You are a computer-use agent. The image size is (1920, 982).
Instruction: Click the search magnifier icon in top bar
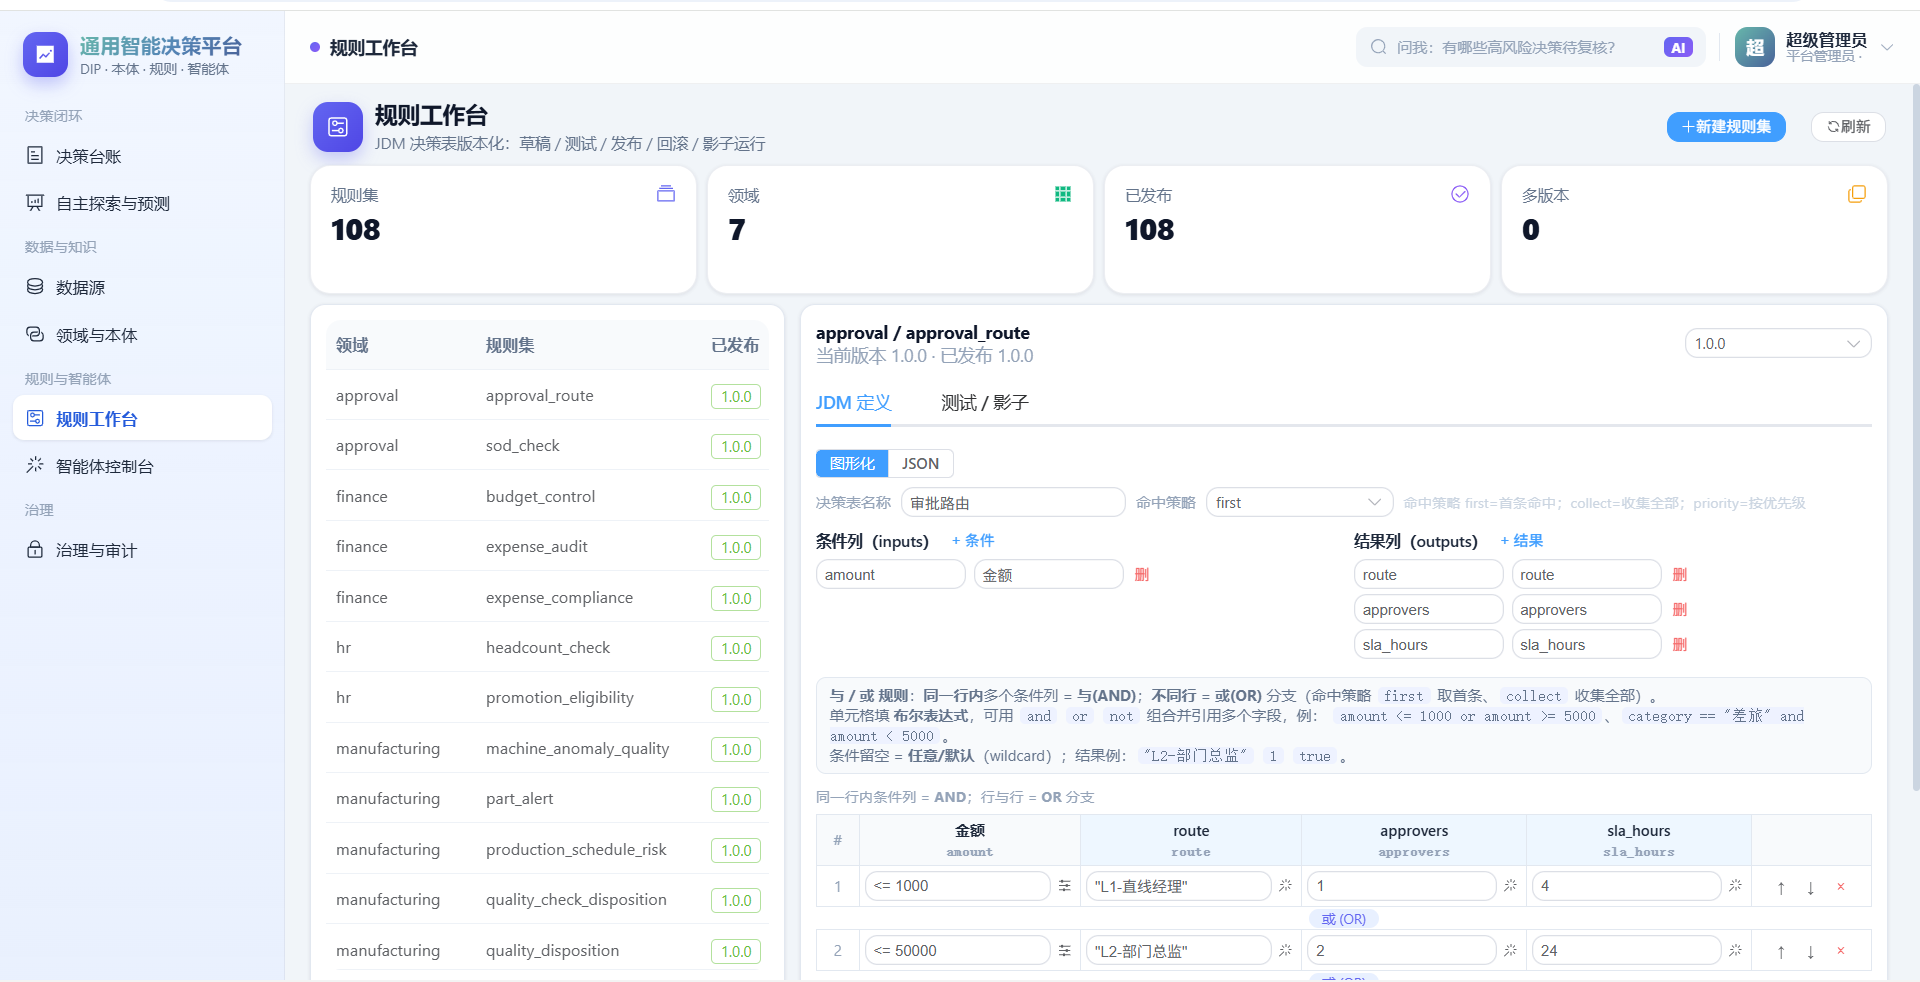point(1379,47)
